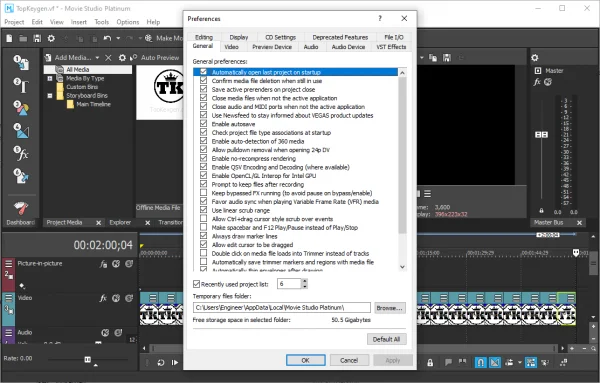The image size is (600, 383).
Task: Check Double click on media file loads Trimmer
Action: (204, 253)
